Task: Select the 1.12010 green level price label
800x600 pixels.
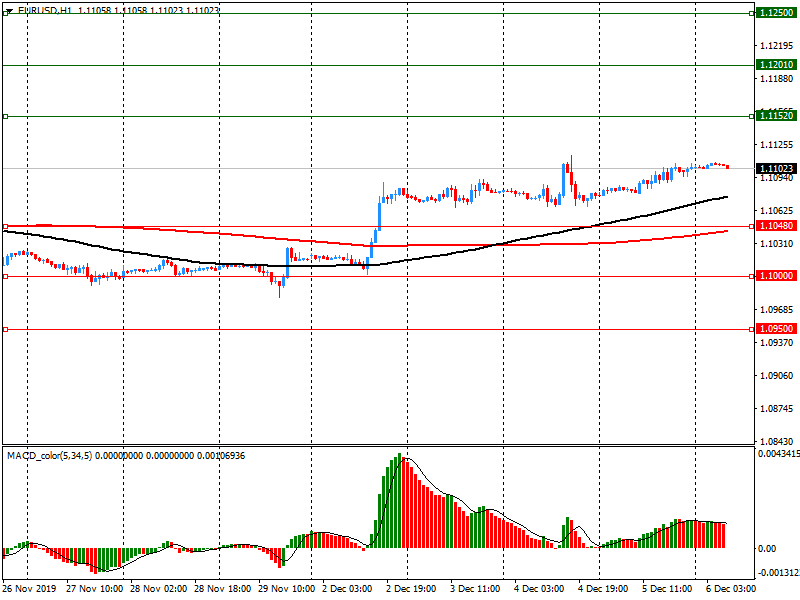Action: point(777,64)
